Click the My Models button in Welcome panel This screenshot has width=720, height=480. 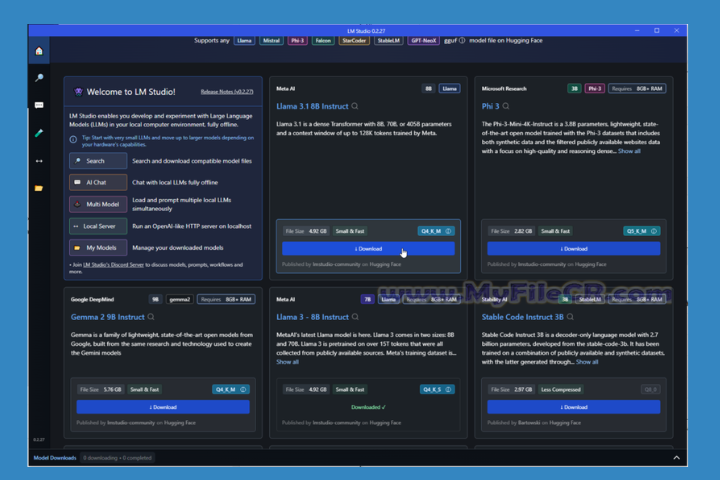click(98, 248)
